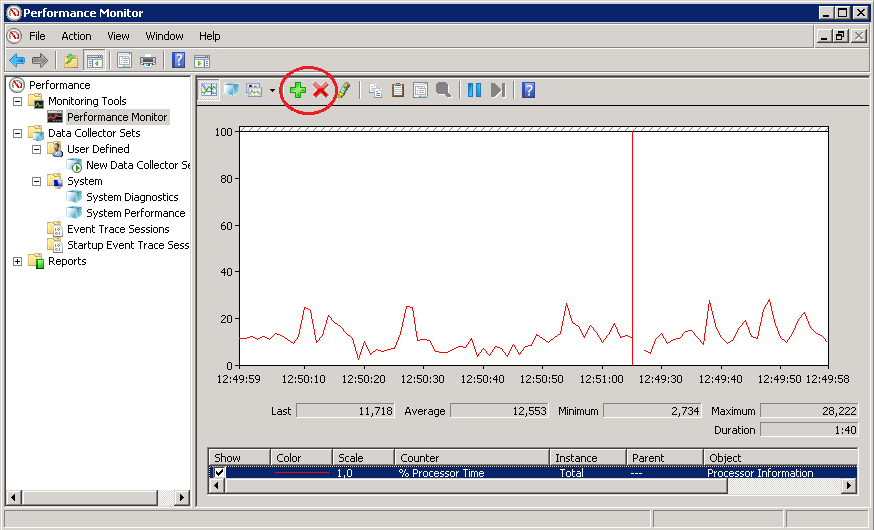Open the Window menu

point(164,36)
